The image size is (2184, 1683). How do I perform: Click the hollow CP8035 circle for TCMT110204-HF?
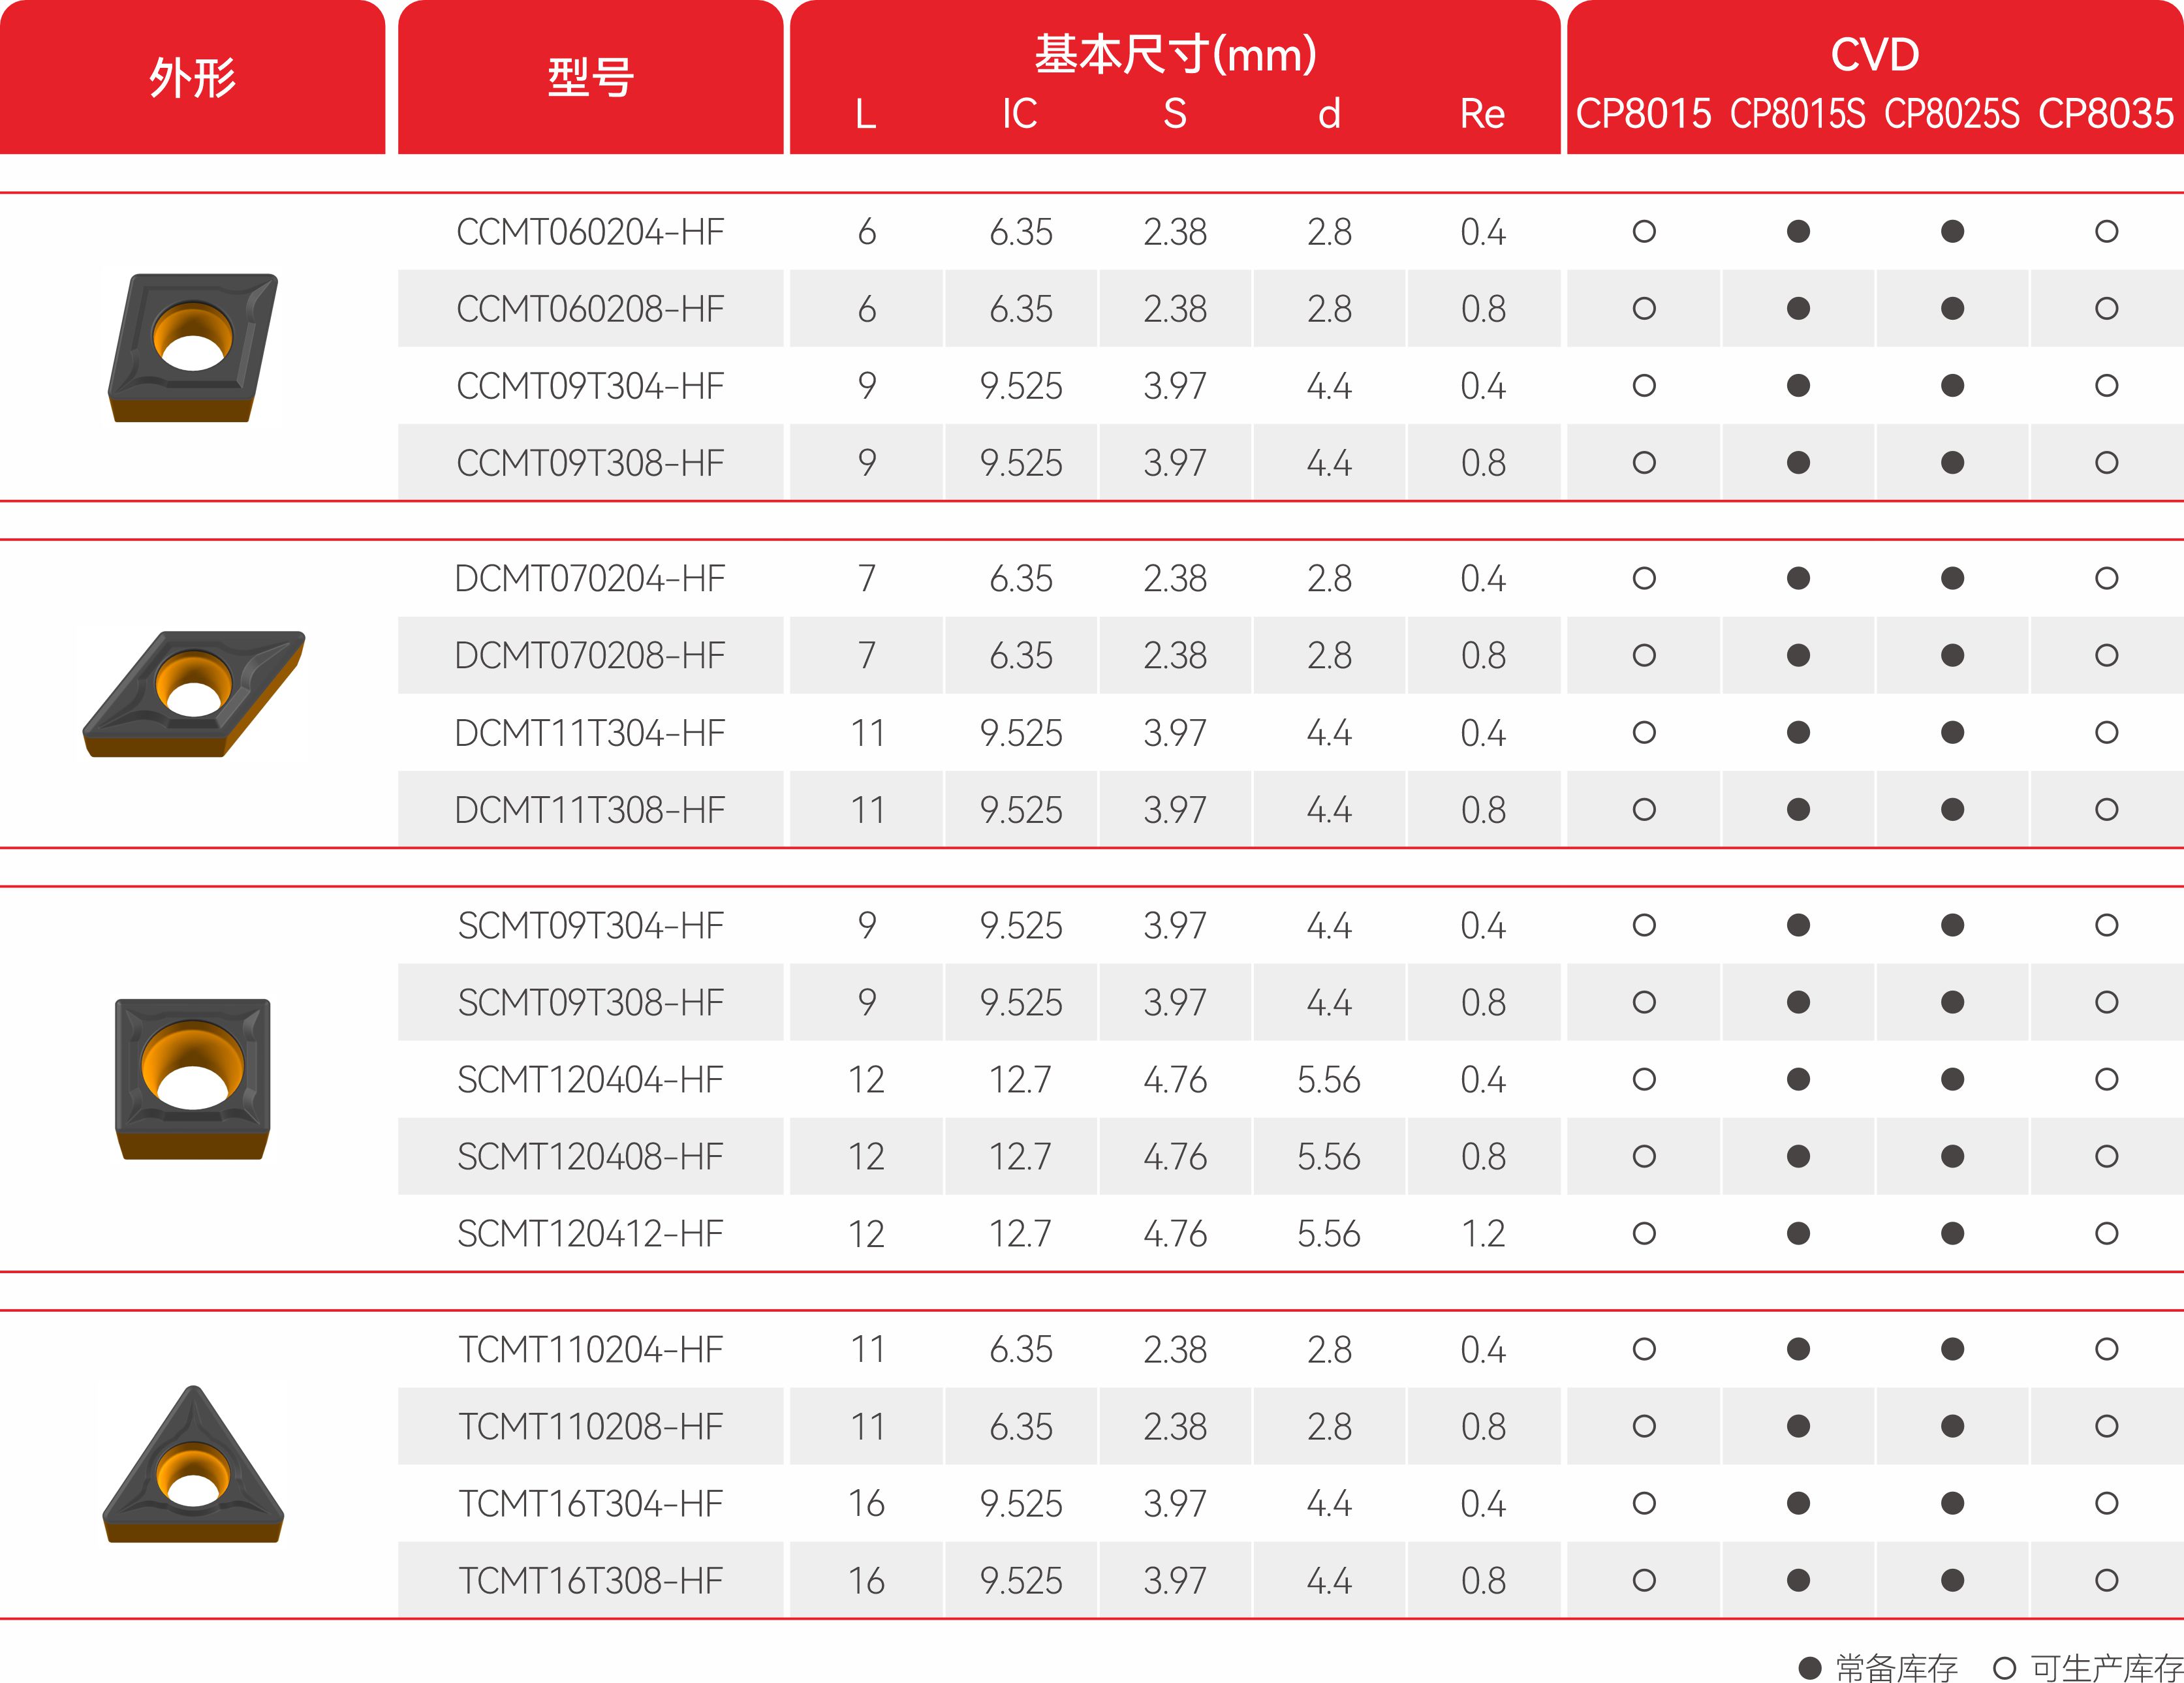point(2106,1349)
